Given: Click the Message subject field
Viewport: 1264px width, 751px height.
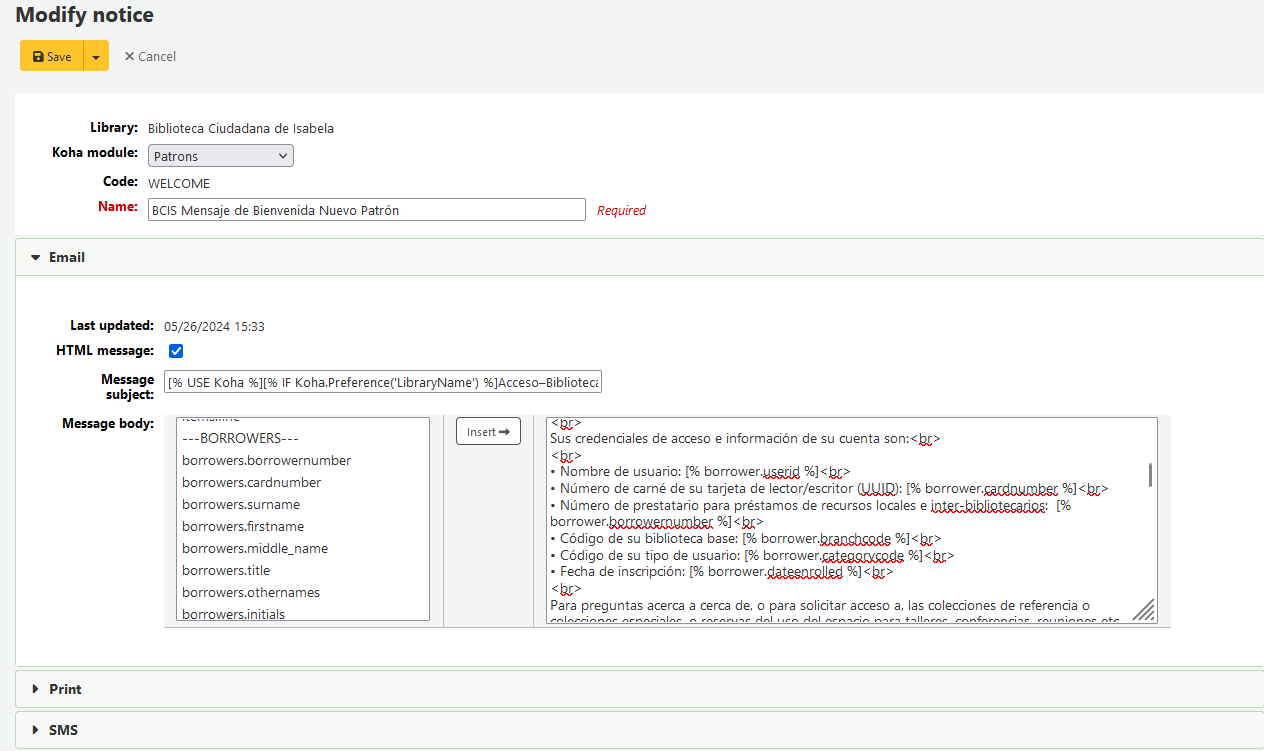Looking at the screenshot, I should pos(383,384).
